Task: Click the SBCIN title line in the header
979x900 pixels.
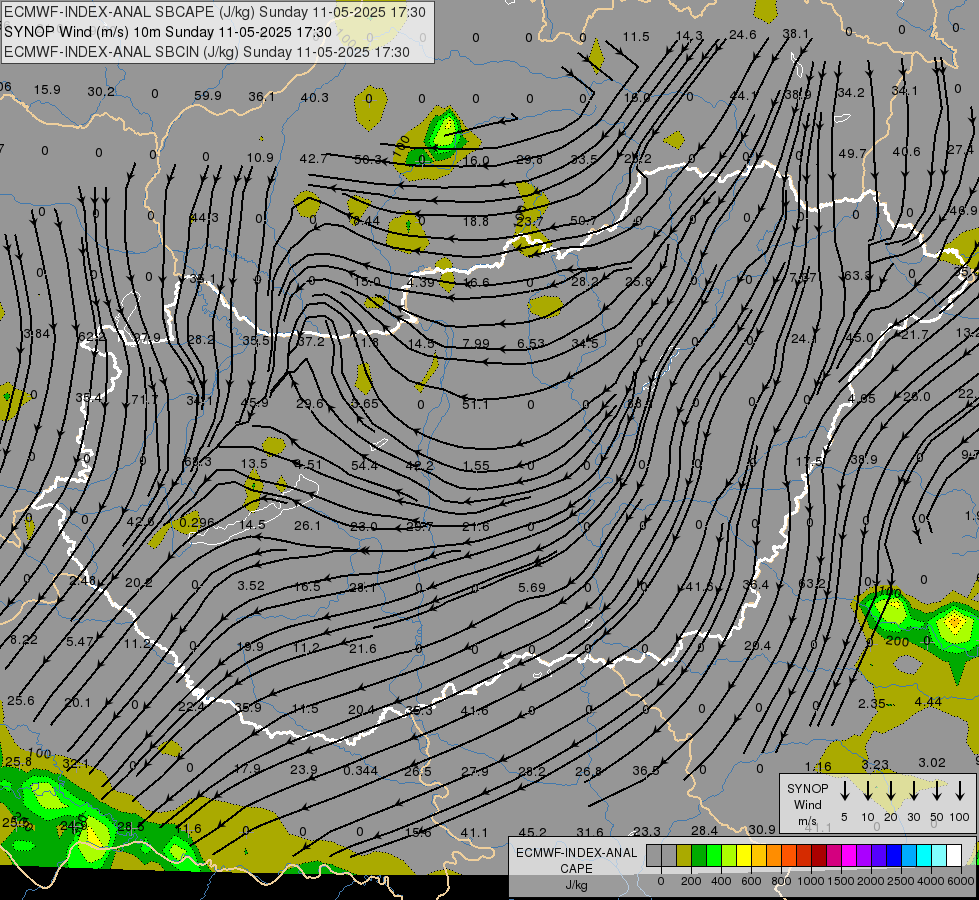Action: pyautogui.click(x=207, y=52)
